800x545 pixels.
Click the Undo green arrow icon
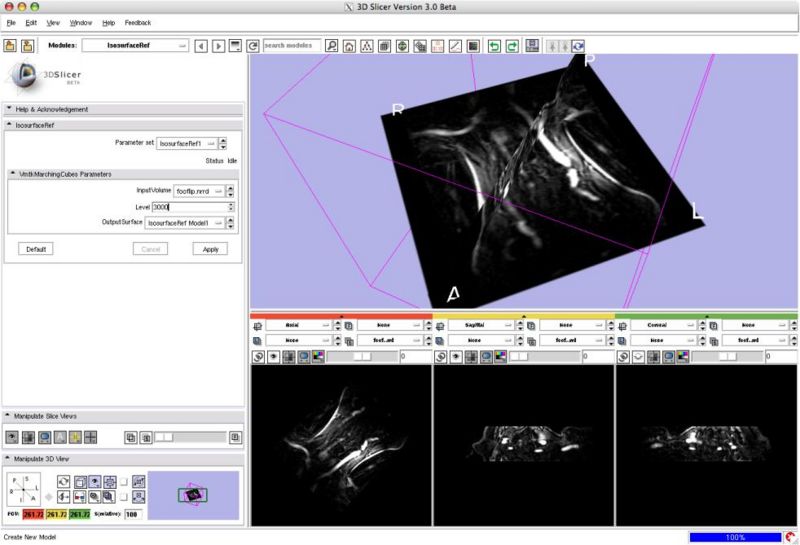(x=494, y=46)
